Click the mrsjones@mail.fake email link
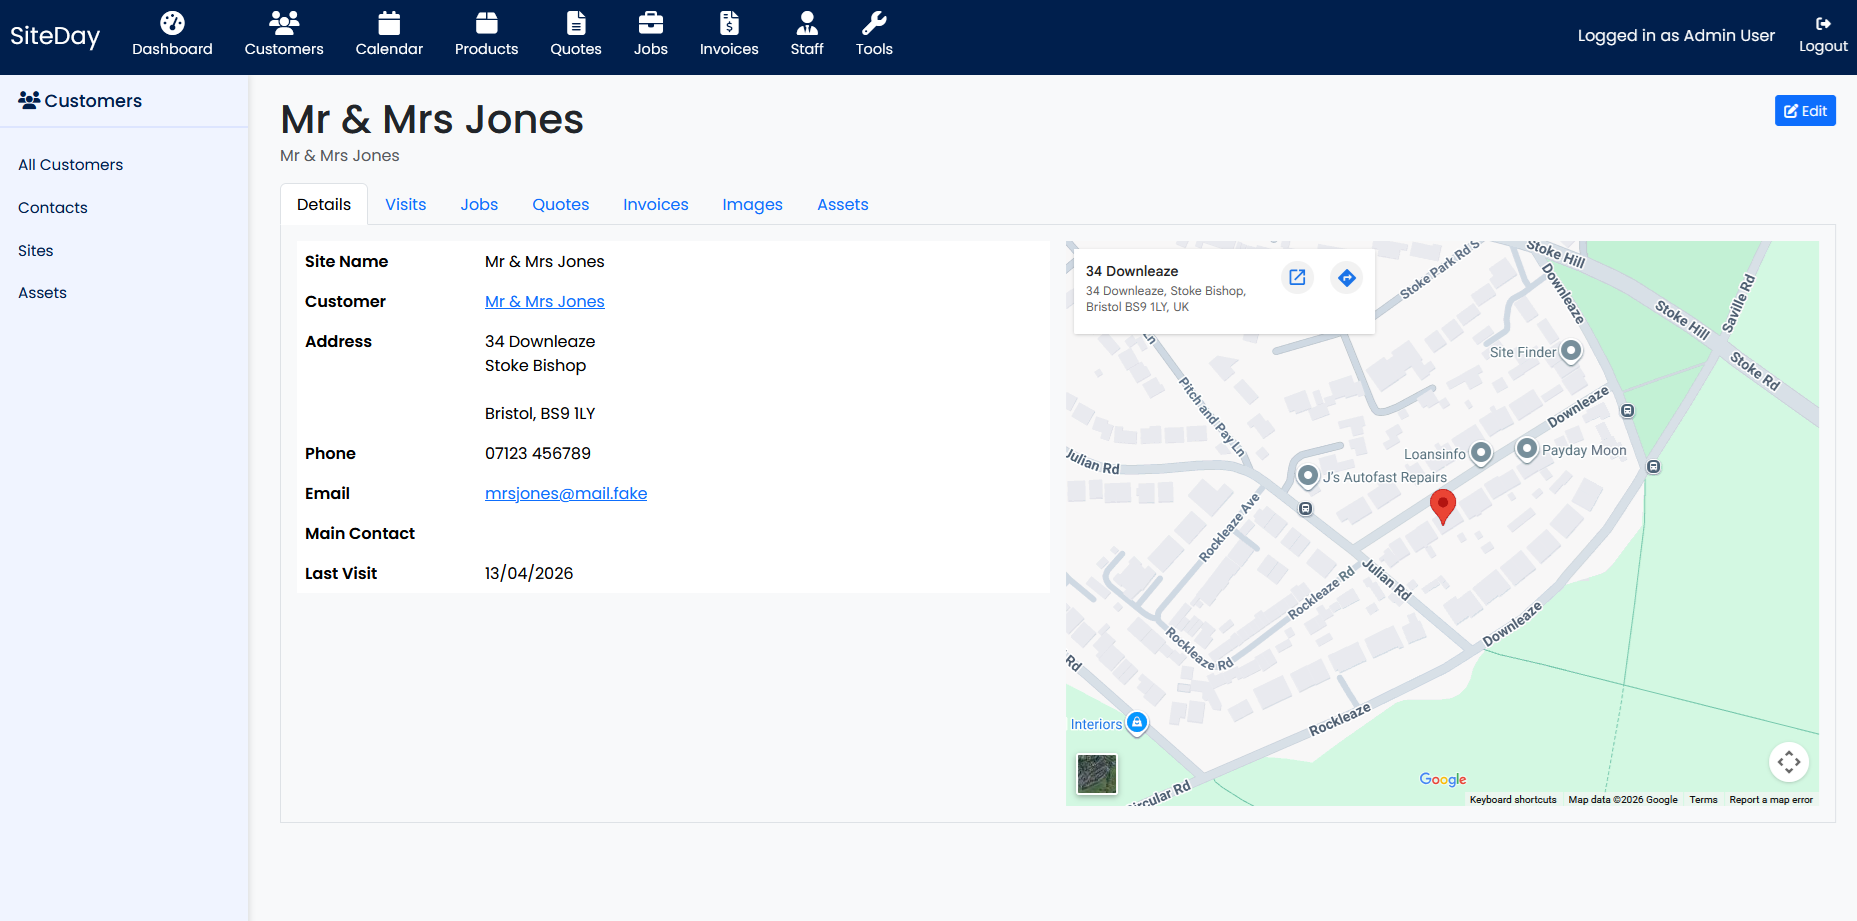Viewport: 1857px width, 921px height. click(x=566, y=493)
